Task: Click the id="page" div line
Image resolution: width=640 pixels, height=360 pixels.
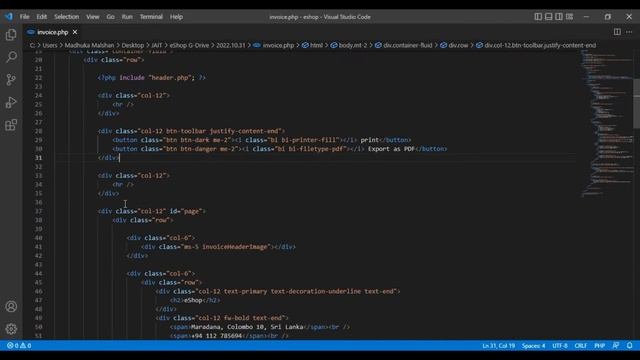Action: pyautogui.click(x=152, y=211)
